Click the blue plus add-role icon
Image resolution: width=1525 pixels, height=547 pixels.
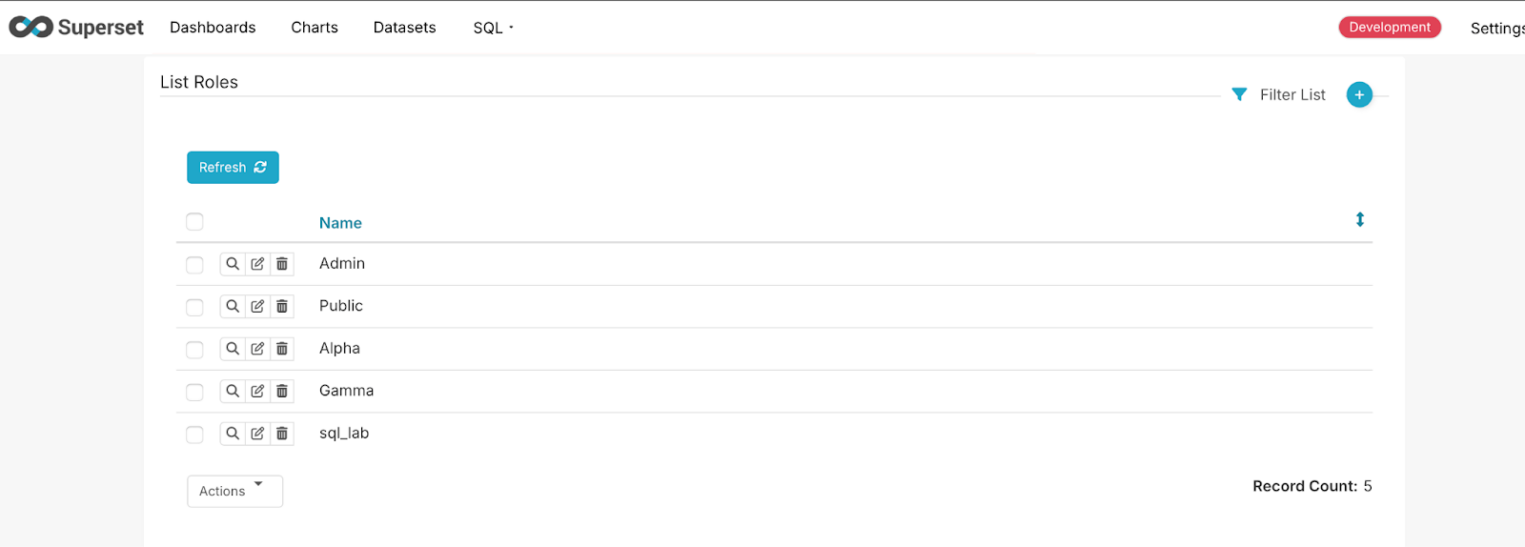tap(1359, 95)
